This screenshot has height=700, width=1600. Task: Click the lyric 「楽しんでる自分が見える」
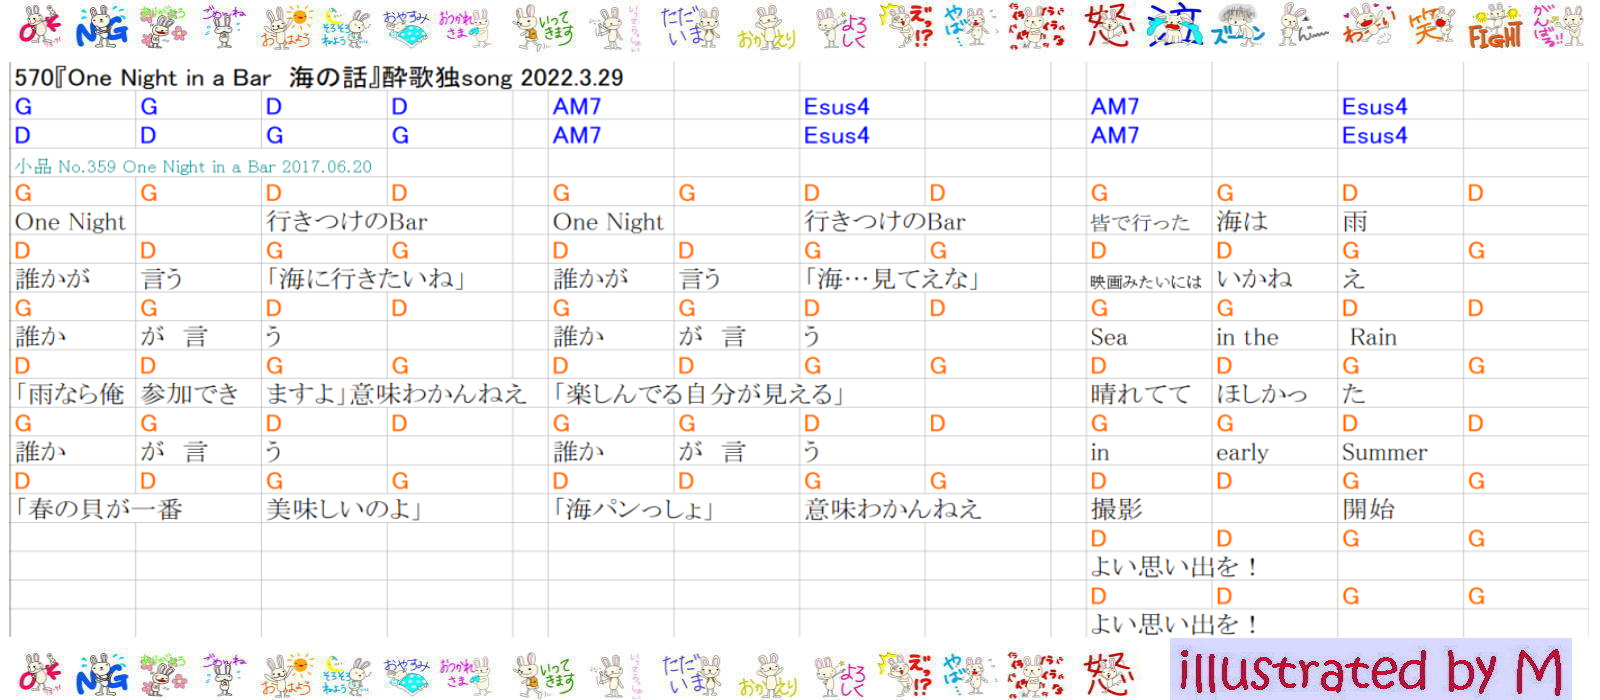pyautogui.click(x=699, y=394)
